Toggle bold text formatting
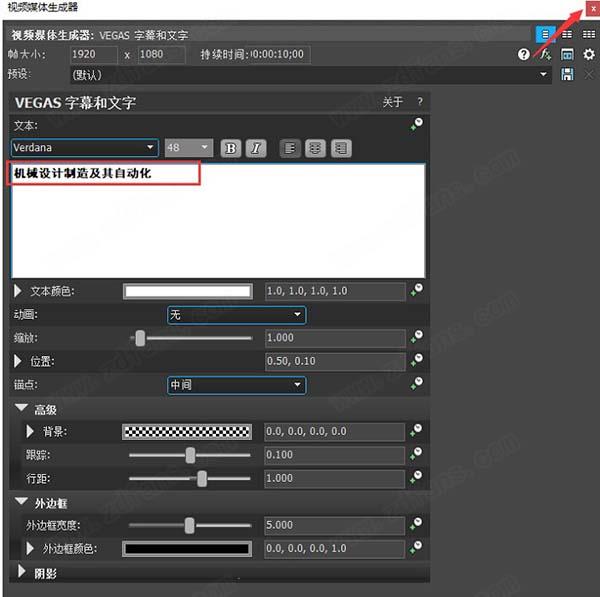The height and width of the screenshot is (597, 600). click(231, 148)
